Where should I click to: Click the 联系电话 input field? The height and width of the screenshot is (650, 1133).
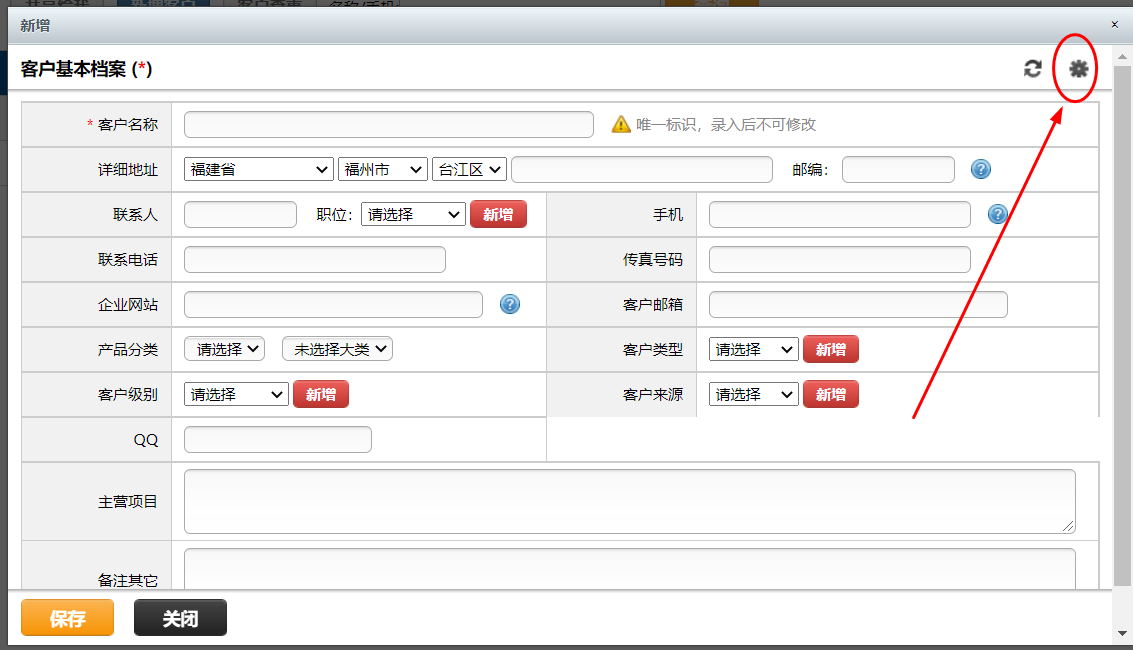point(315,259)
